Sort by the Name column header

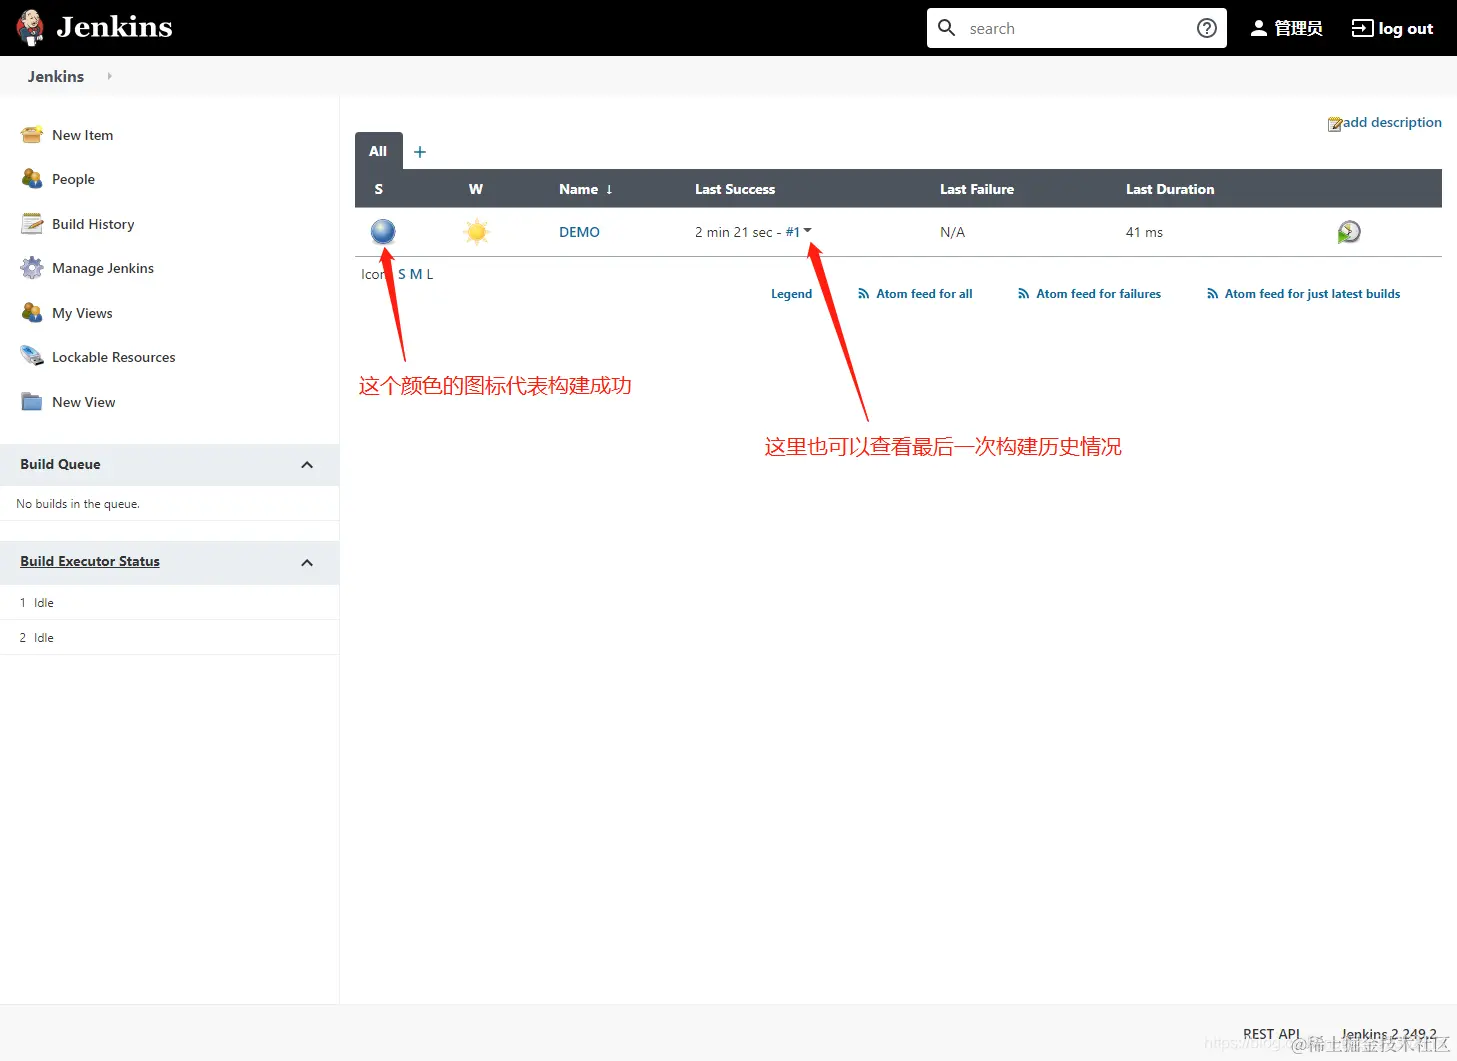click(x=586, y=189)
